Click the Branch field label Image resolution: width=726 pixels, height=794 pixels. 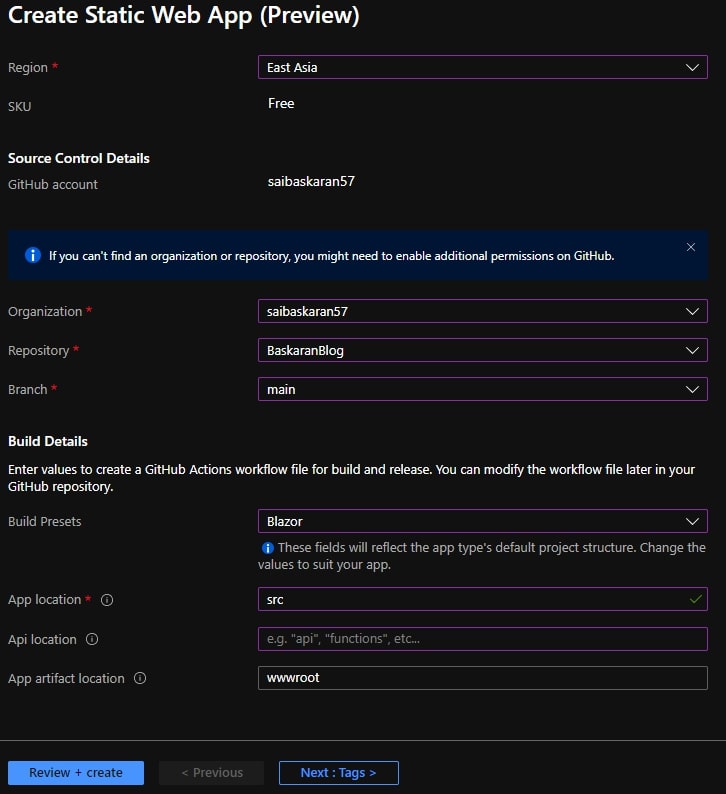[27, 389]
